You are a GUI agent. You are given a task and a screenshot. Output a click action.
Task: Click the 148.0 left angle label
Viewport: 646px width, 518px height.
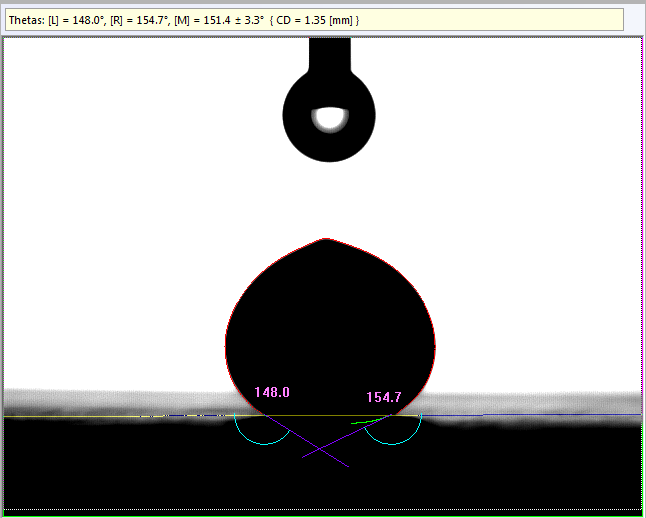[272, 392]
